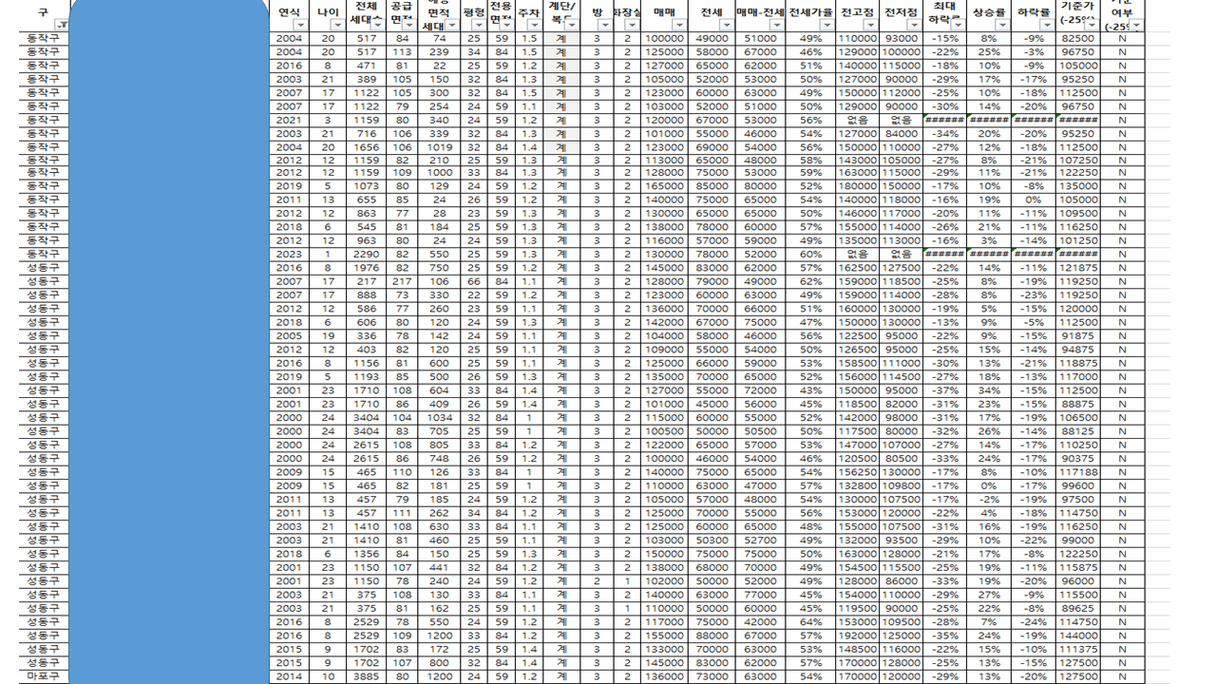
Task: Click the 101250 base price cell
Action: click(x=1076, y=241)
